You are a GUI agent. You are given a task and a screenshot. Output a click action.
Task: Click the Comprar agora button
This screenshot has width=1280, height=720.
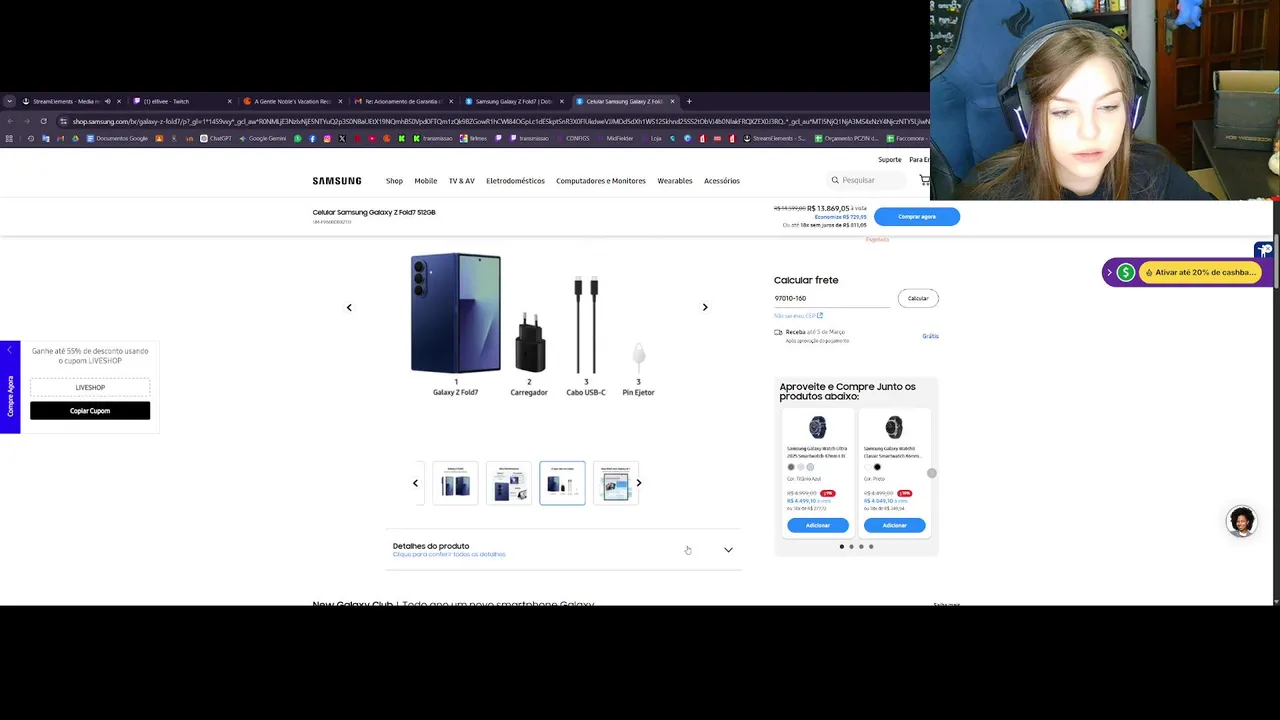[x=917, y=216]
